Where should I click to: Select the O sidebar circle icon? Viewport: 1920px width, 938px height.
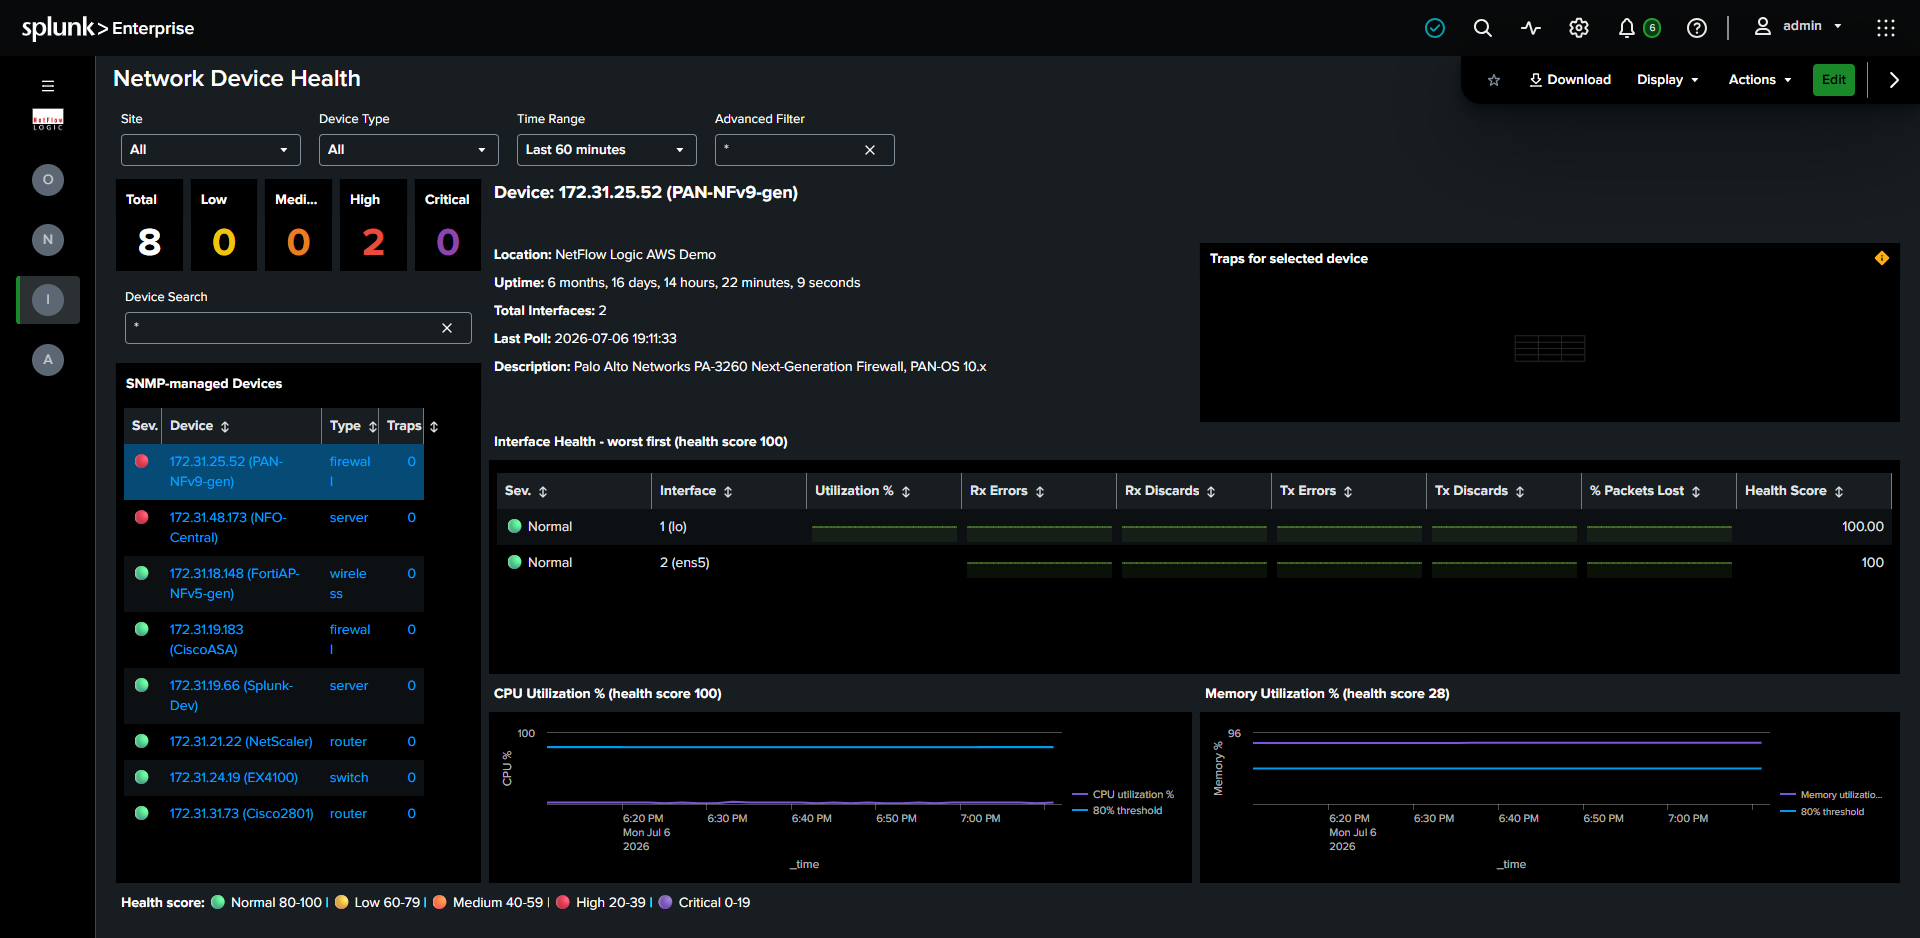pyautogui.click(x=48, y=180)
